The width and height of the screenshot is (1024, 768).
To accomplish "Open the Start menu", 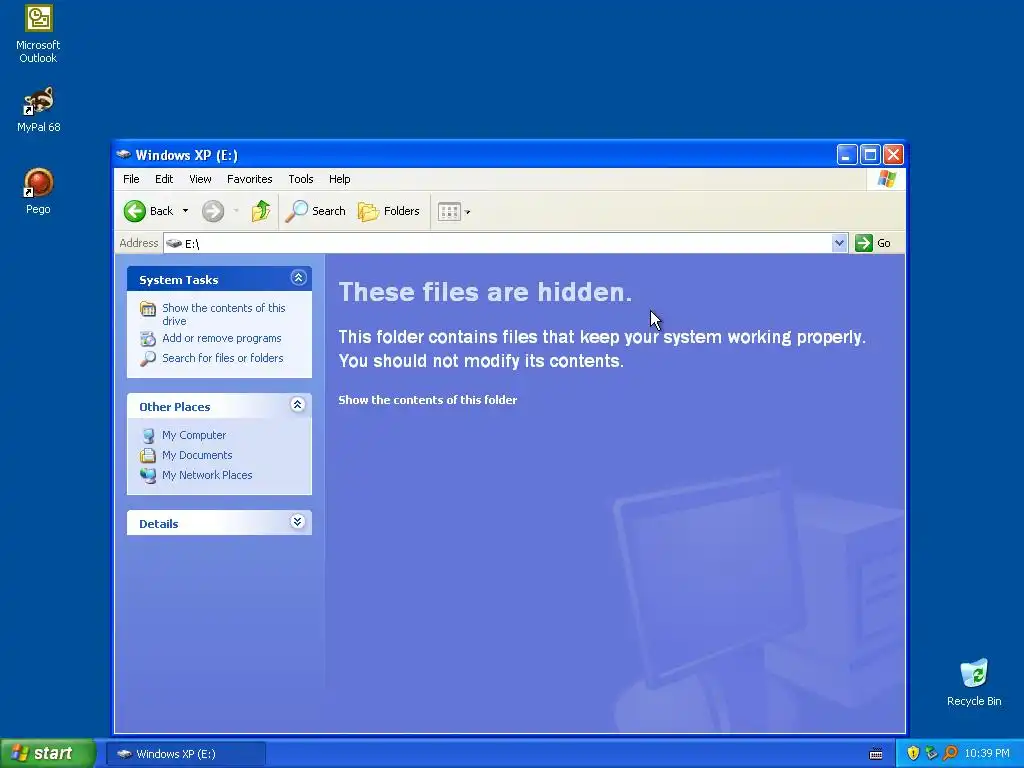I will pyautogui.click(x=47, y=754).
